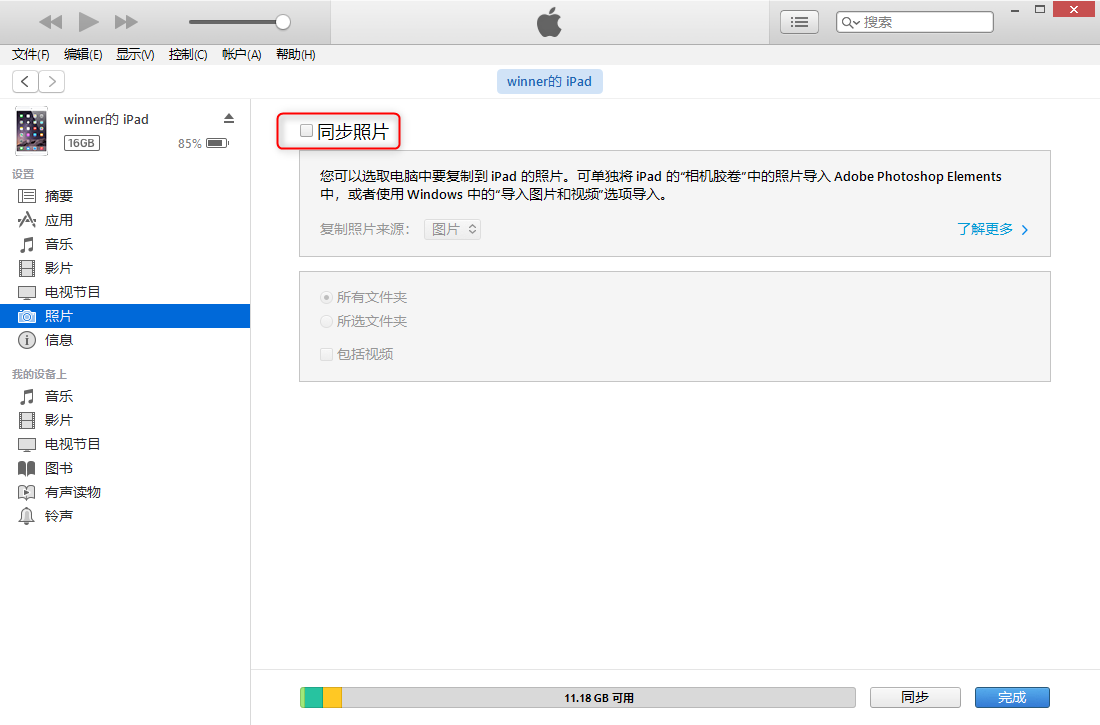
Task: Close the iTunes window
Action: [x=1074, y=10]
